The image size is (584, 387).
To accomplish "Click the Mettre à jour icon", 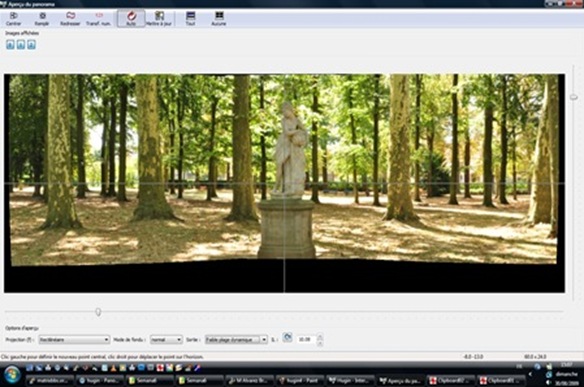I will pyautogui.click(x=159, y=18).
